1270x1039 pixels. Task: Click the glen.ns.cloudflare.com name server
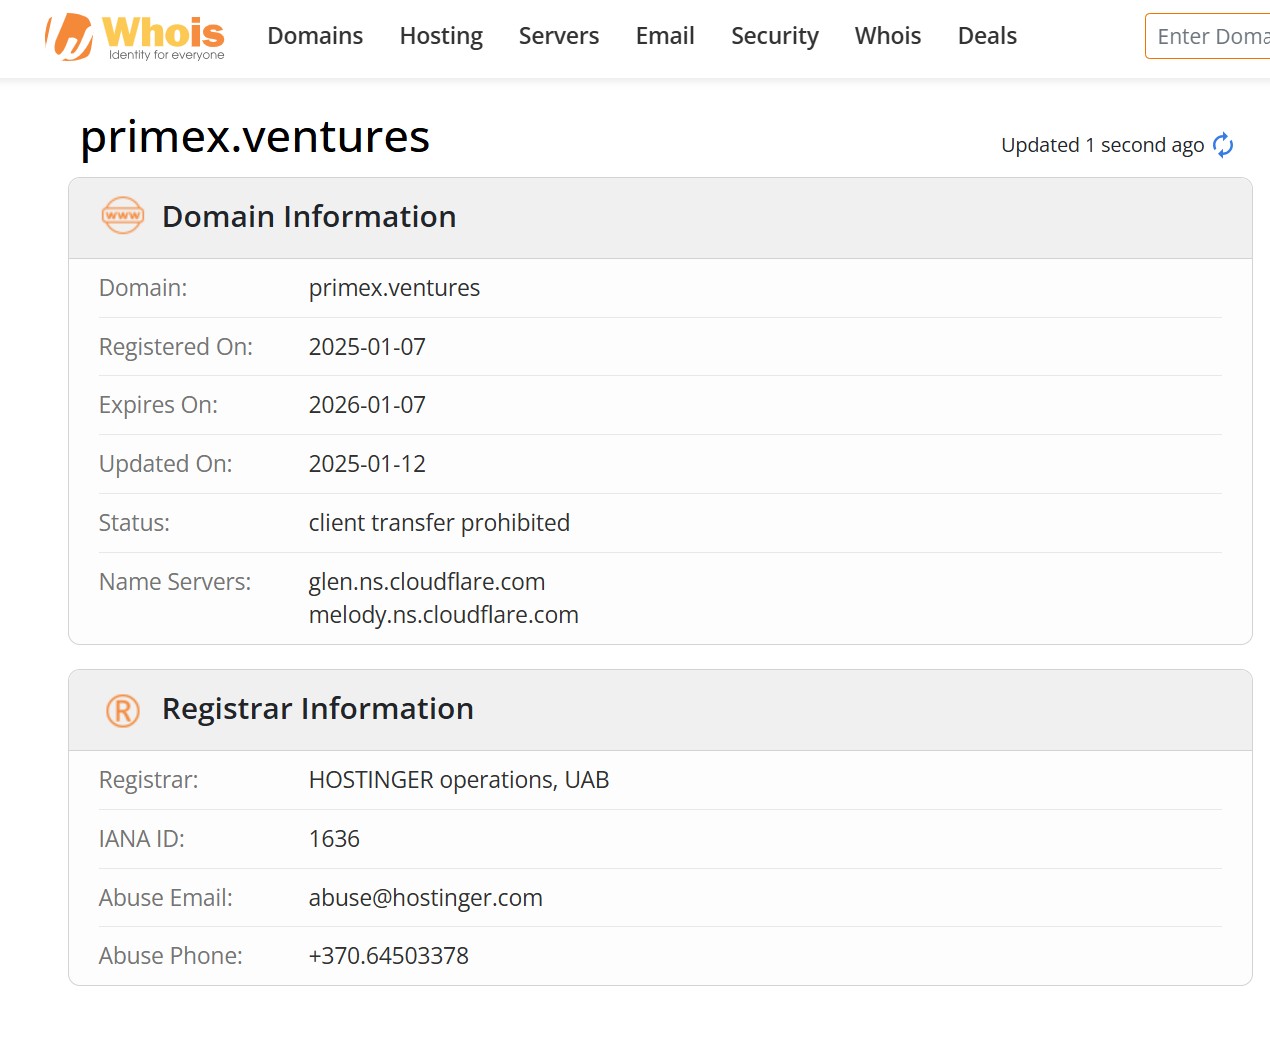point(427,582)
